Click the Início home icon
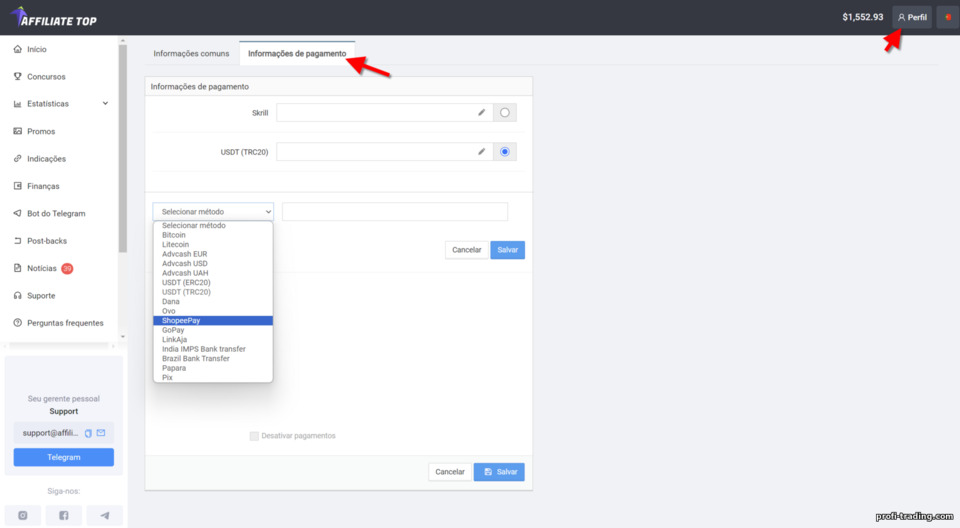Screen dimensions: 960x528 [17, 49]
